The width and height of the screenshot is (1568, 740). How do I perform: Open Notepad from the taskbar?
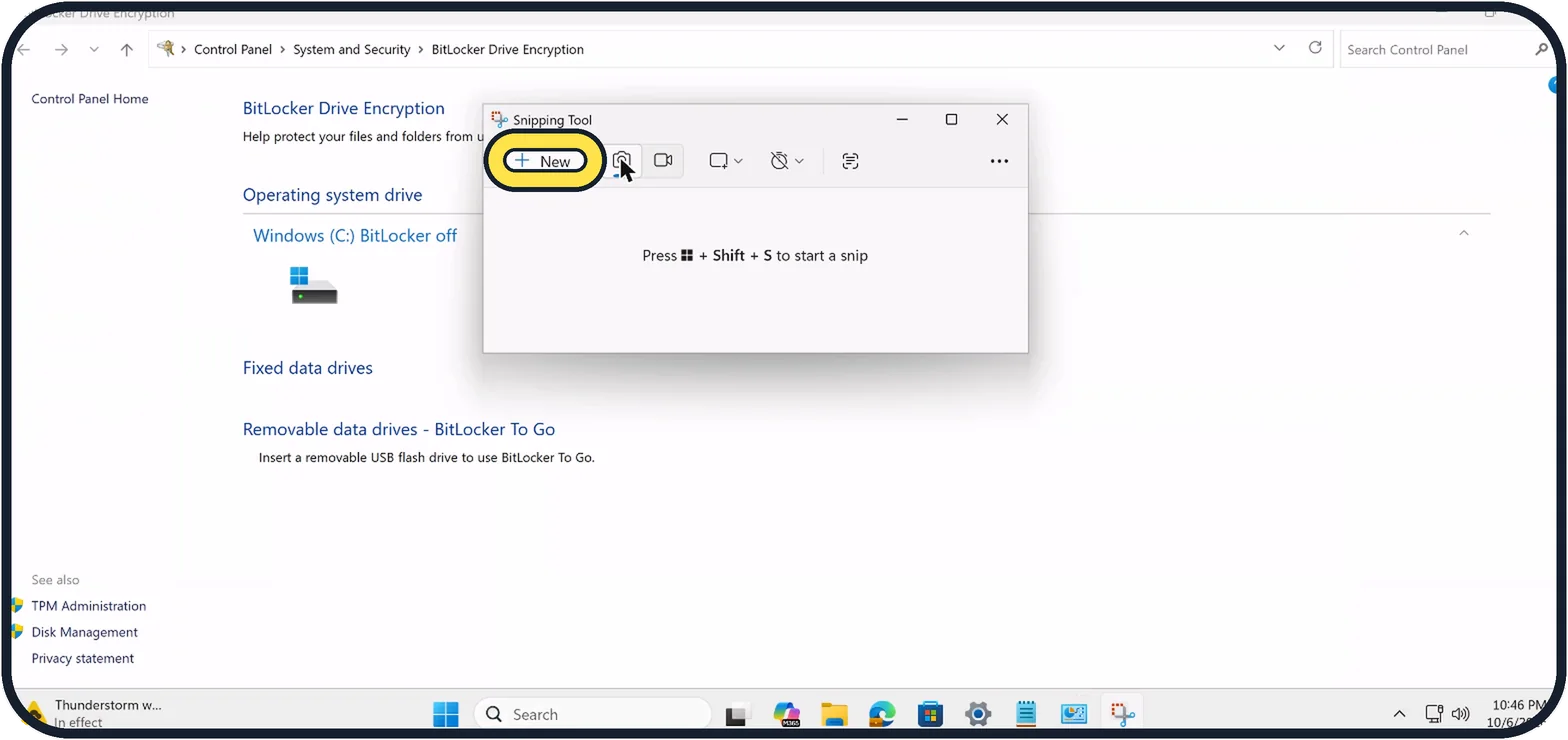[1026, 714]
